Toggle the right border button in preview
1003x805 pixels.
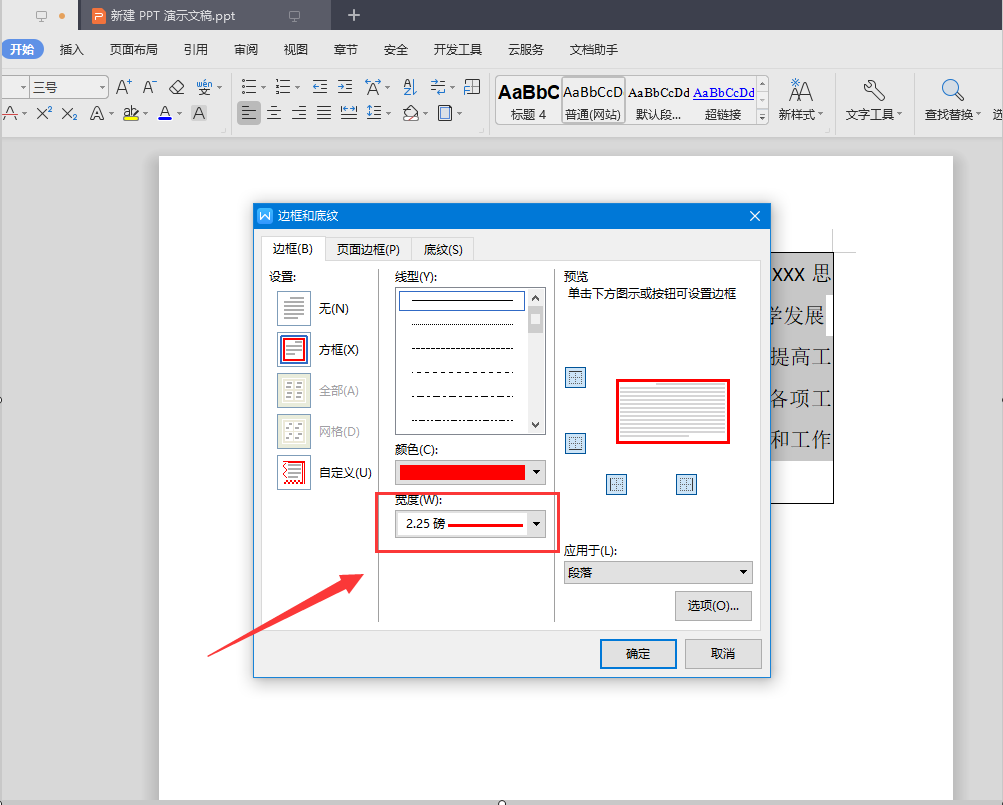click(x=686, y=484)
